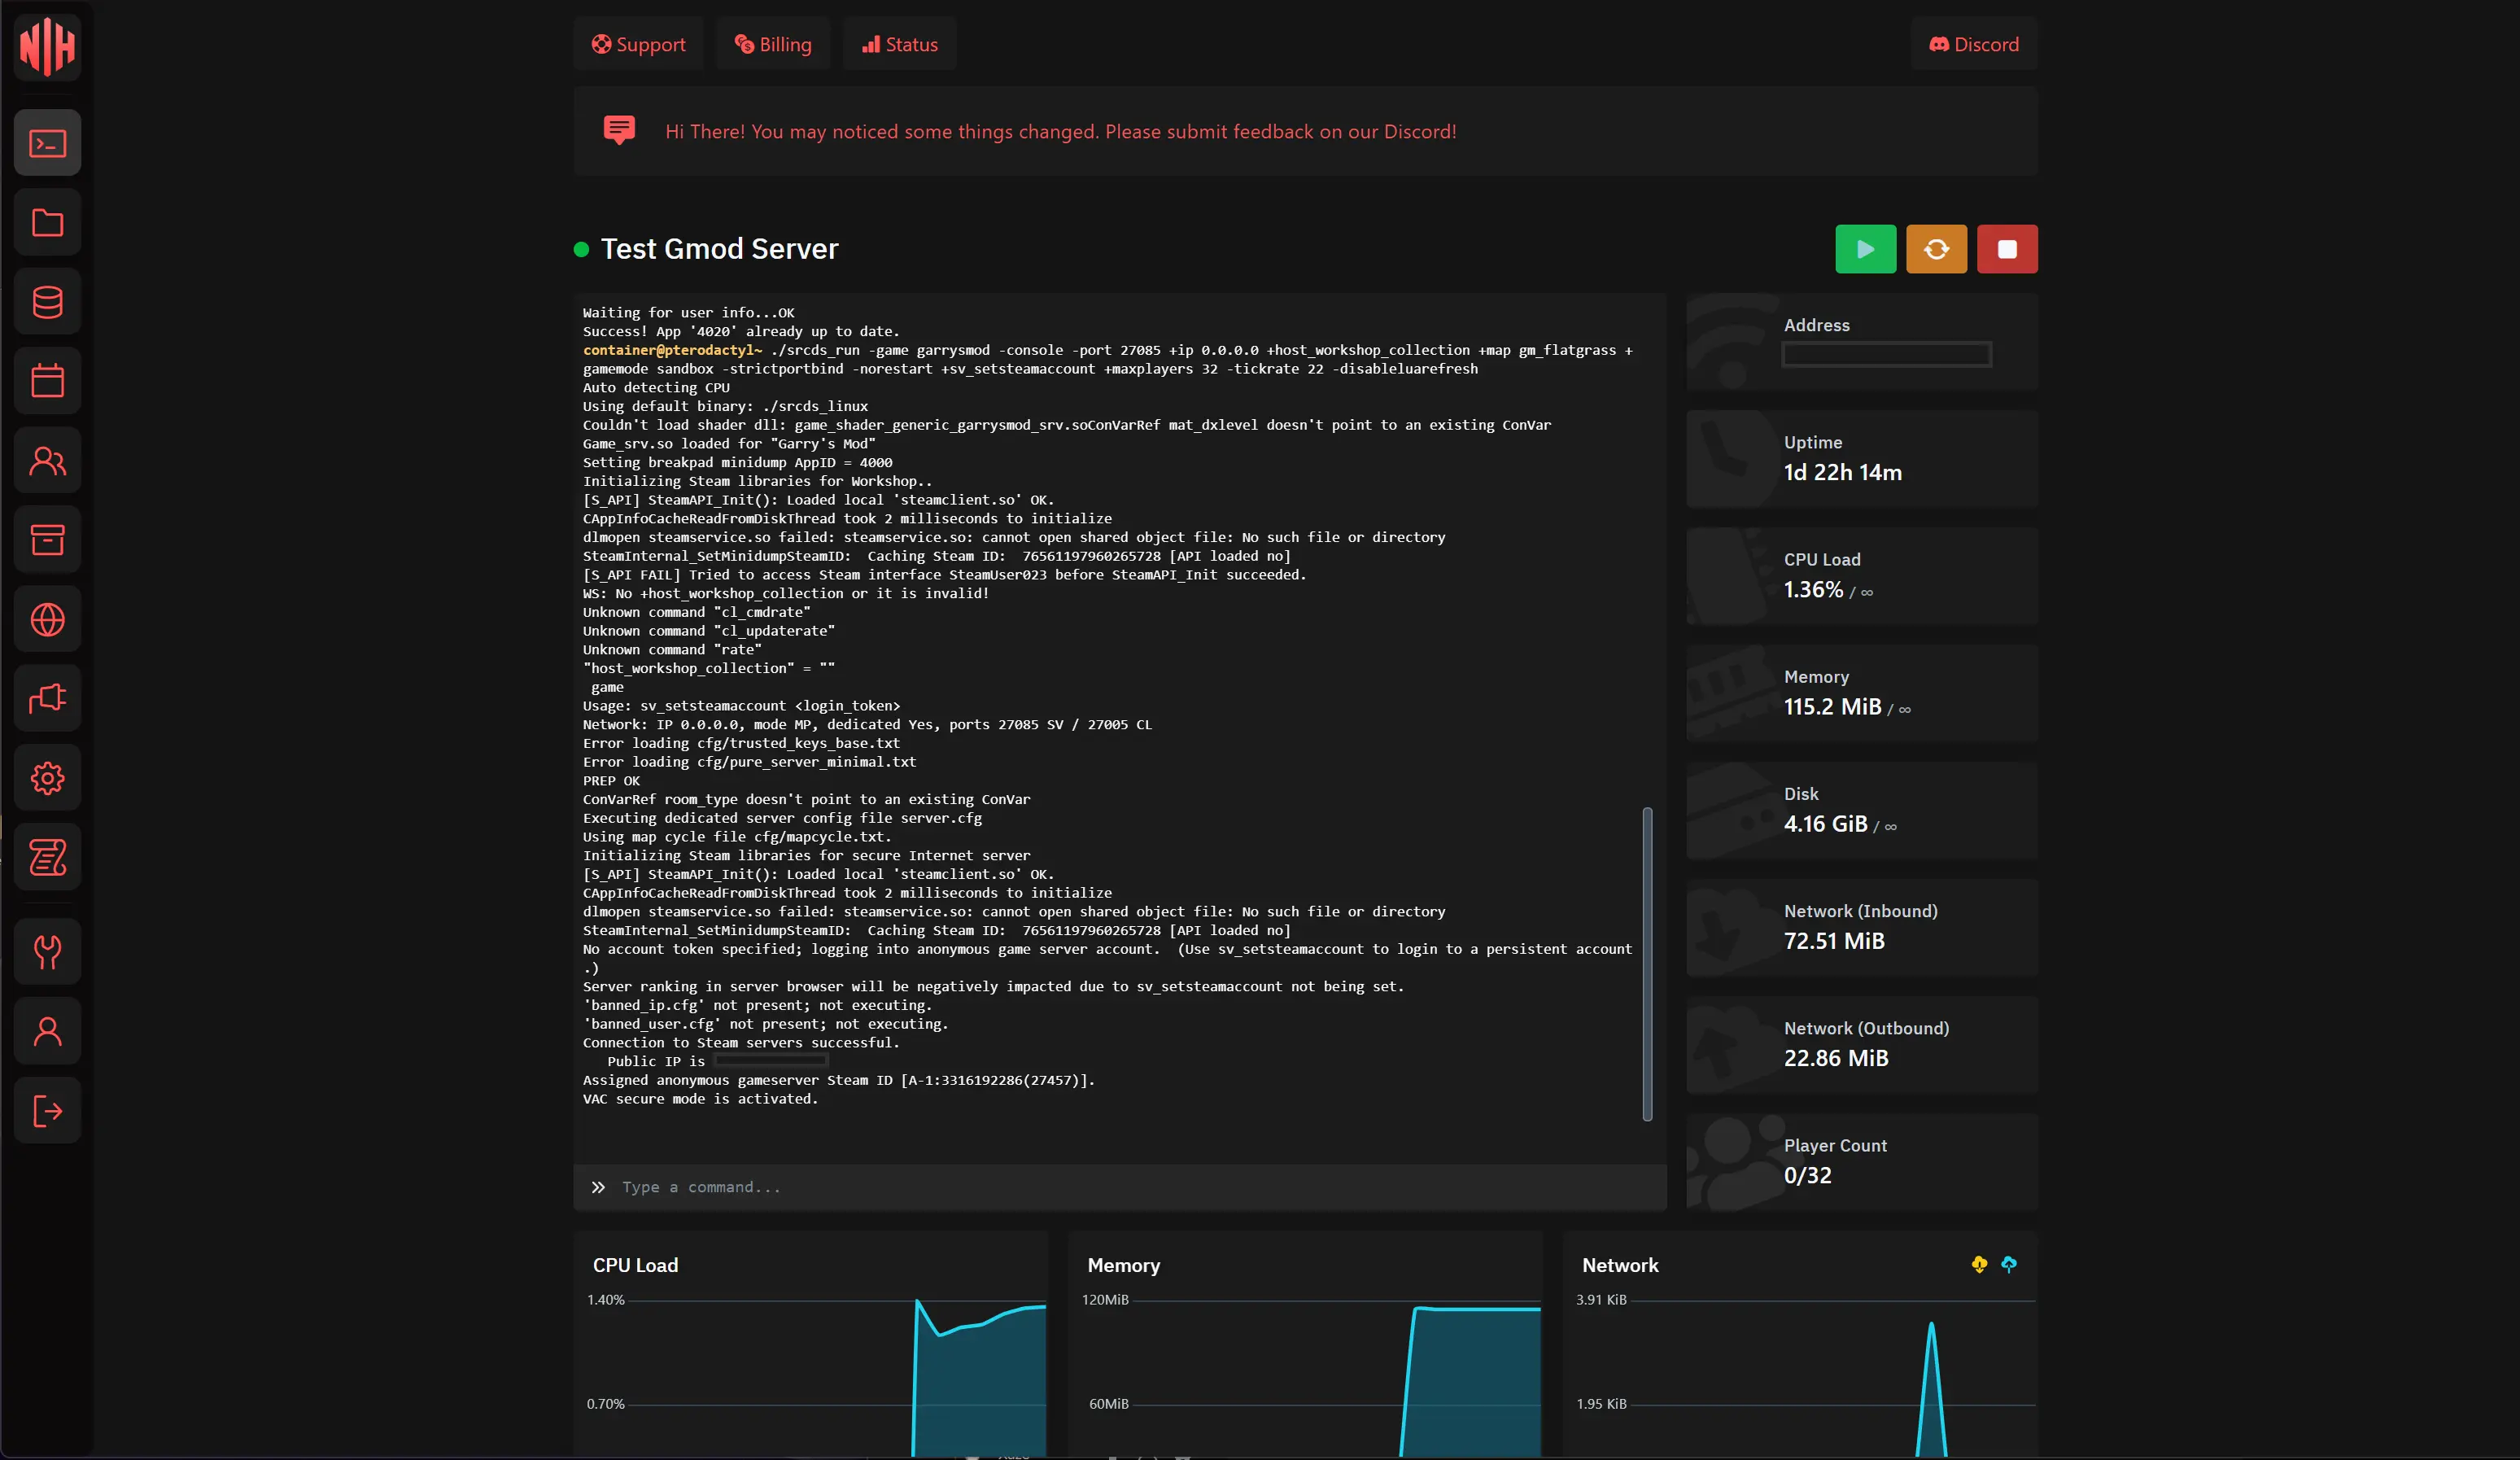
Task: Click the 'Memory' chart heading
Action: click(x=1123, y=1265)
